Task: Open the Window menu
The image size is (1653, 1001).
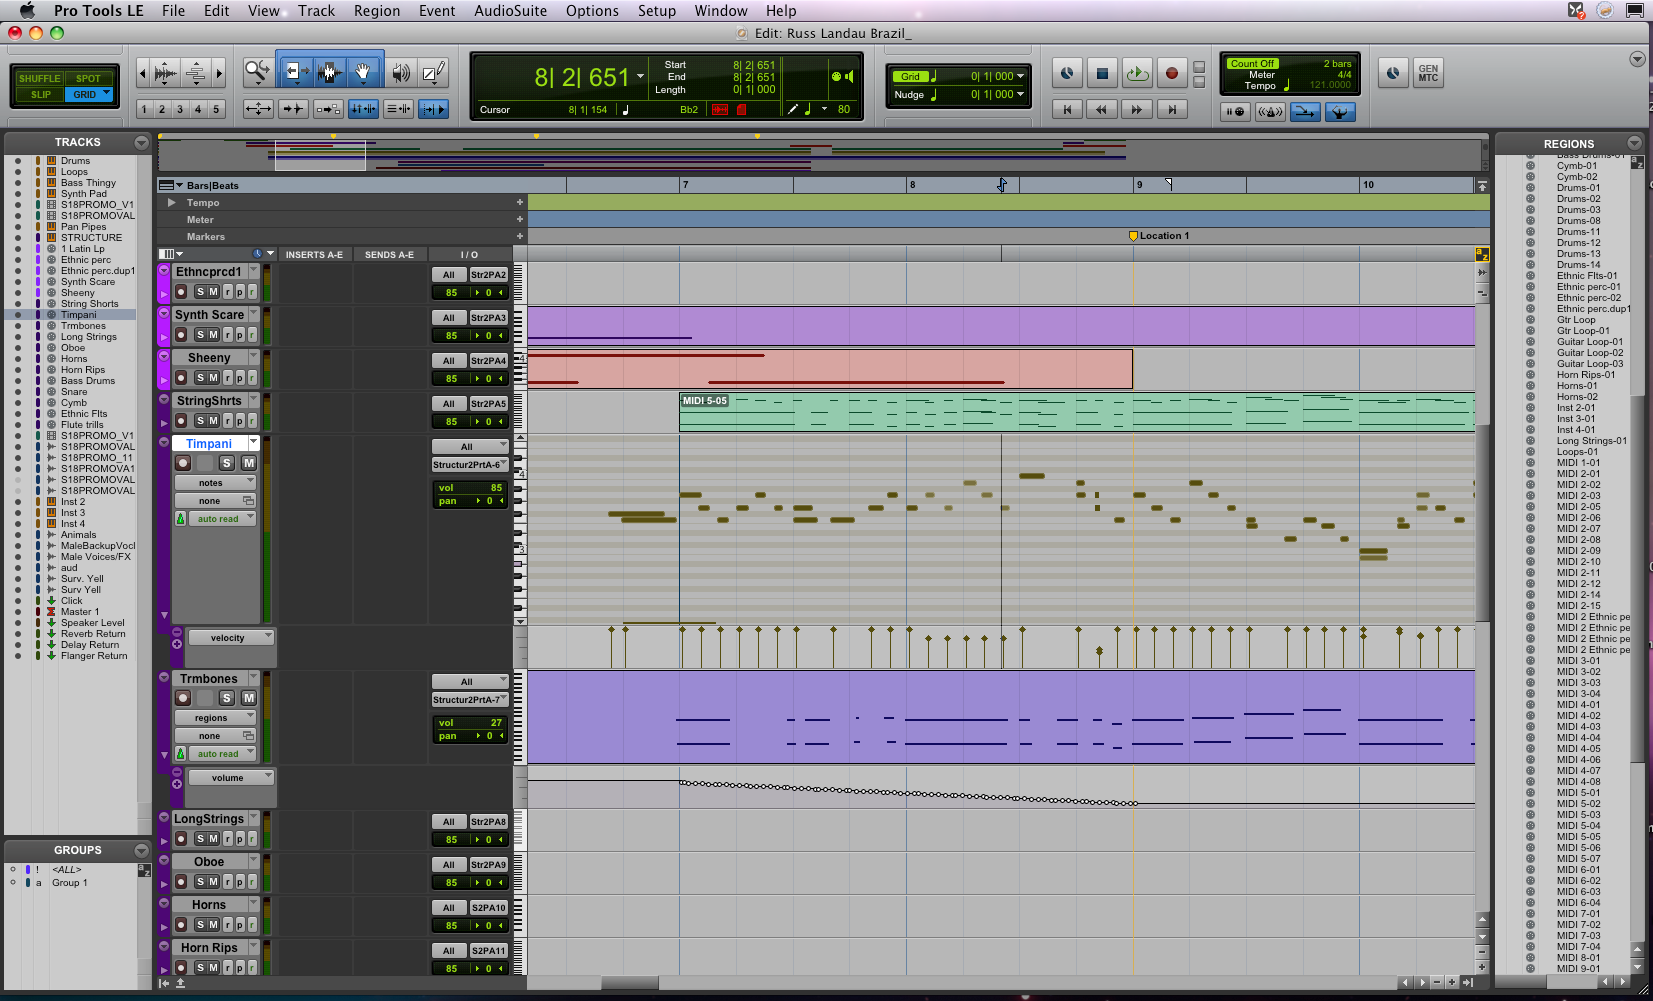Action: pyautogui.click(x=721, y=11)
